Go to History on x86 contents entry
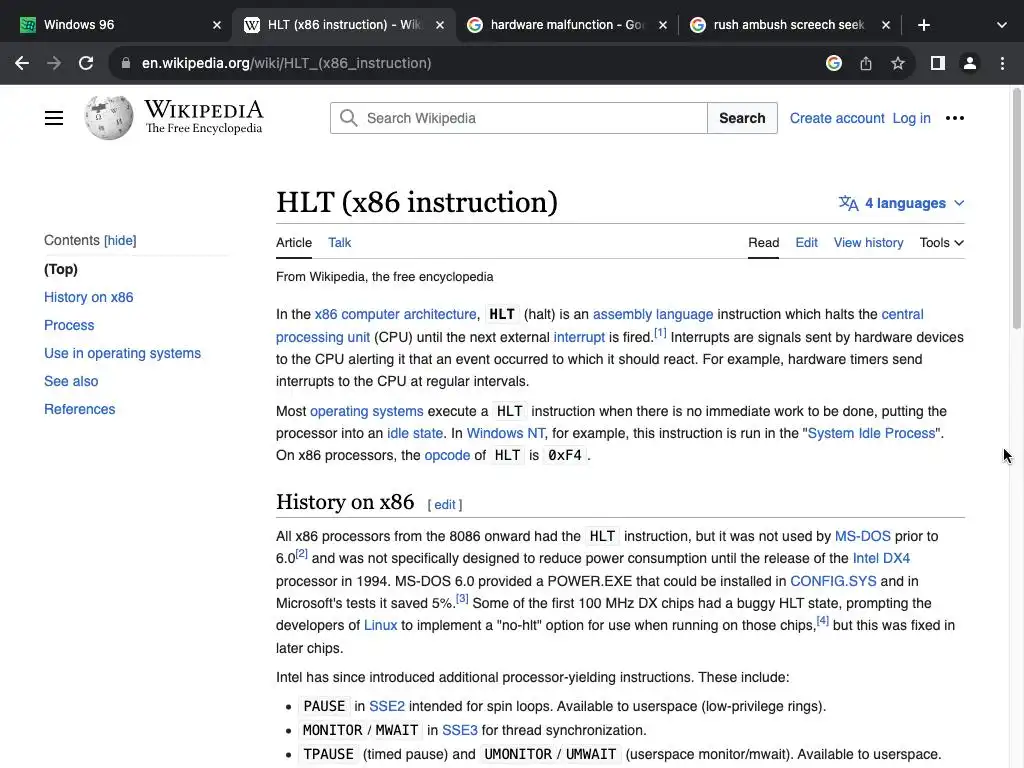 pyautogui.click(x=88, y=297)
